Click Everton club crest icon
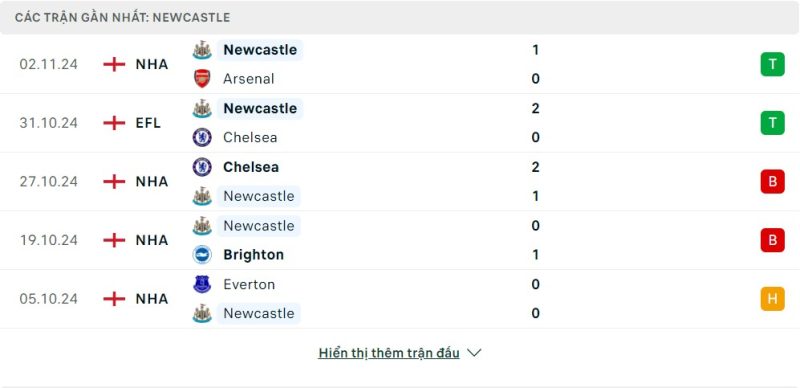The height and width of the screenshot is (388, 800). (x=202, y=284)
